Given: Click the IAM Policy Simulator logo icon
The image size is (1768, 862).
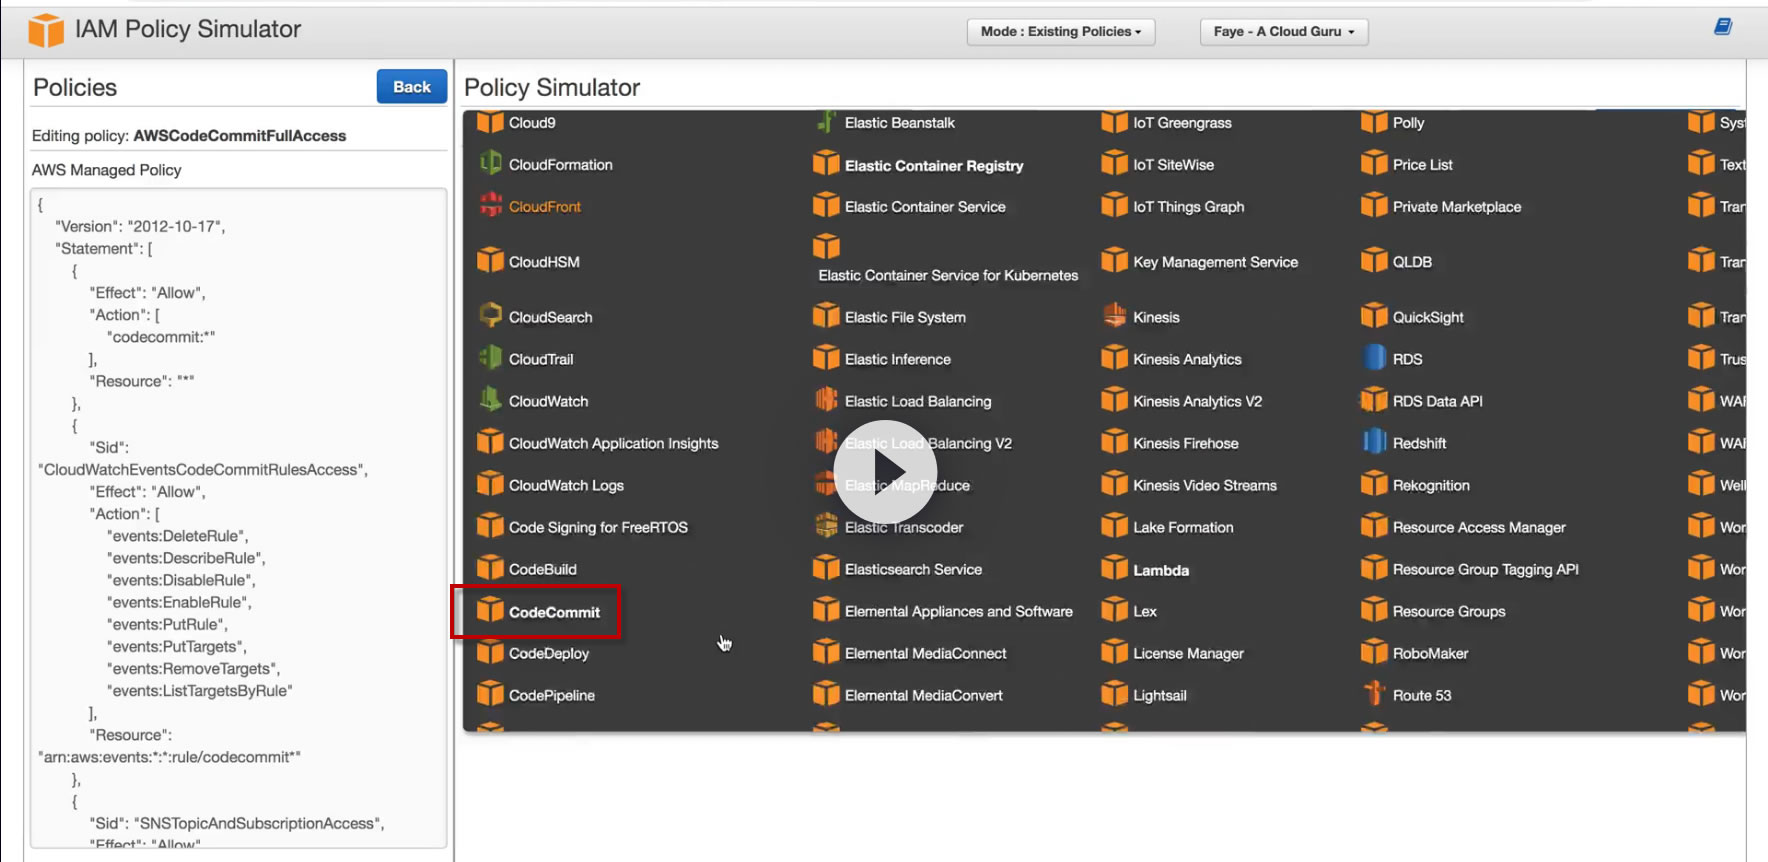Looking at the screenshot, I should click(46, 30).
